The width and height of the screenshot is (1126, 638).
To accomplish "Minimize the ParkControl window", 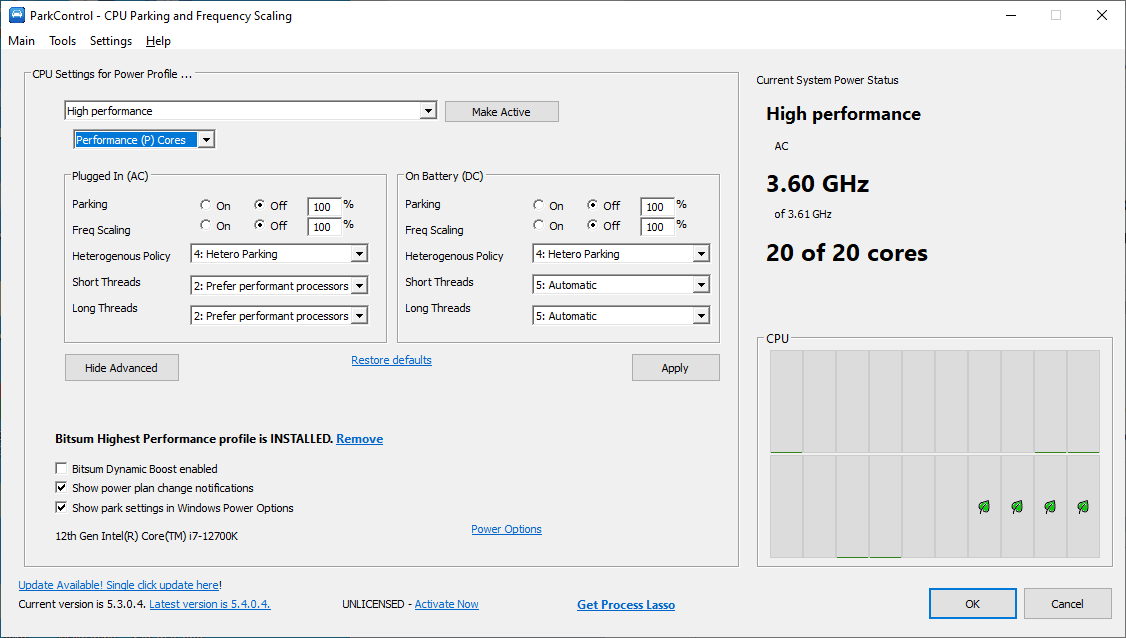I will (1010, 15).
